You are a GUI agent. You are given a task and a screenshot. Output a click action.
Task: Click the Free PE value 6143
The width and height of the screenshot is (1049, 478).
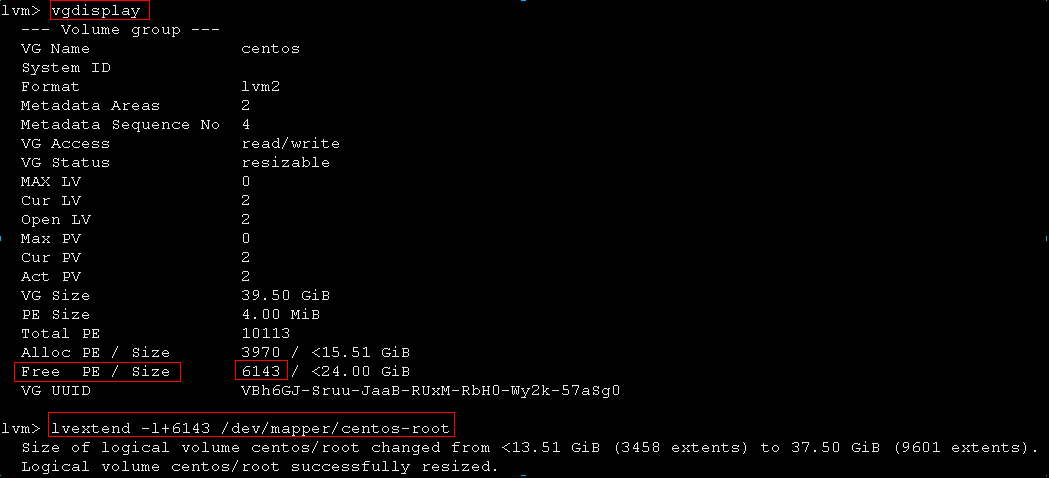pos(261,371)
